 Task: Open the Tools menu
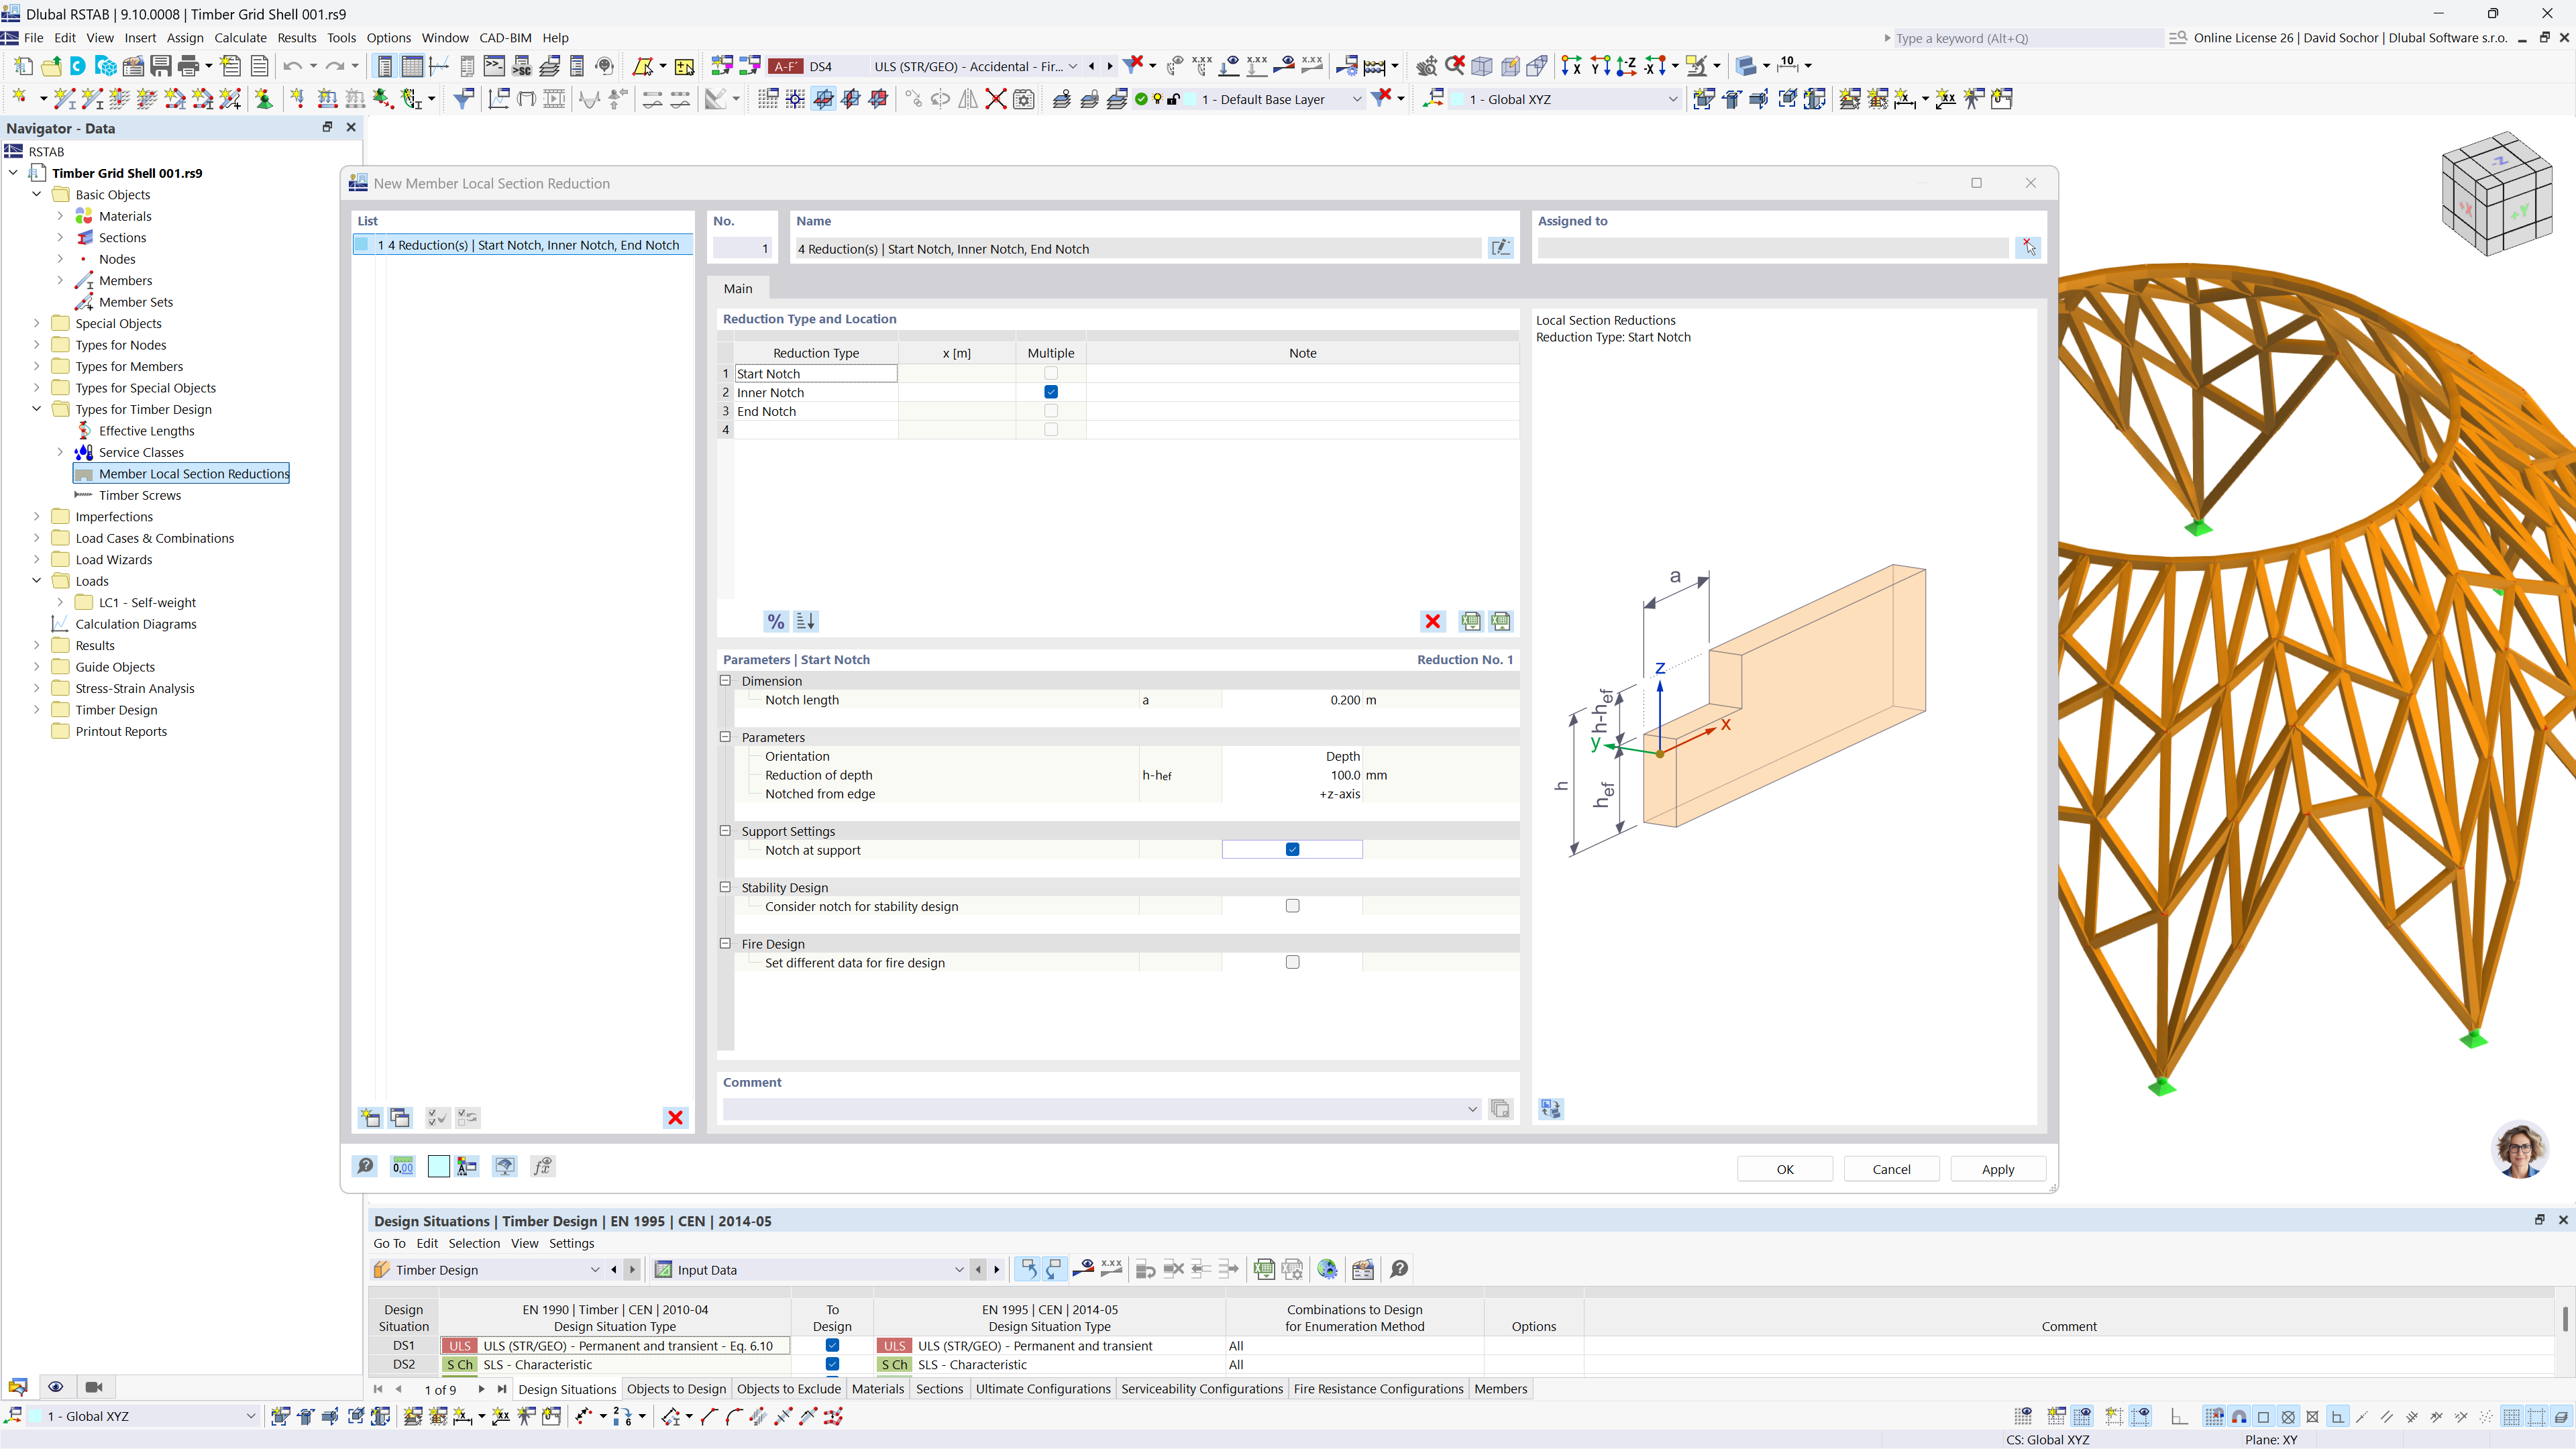[x=341, y=37]
